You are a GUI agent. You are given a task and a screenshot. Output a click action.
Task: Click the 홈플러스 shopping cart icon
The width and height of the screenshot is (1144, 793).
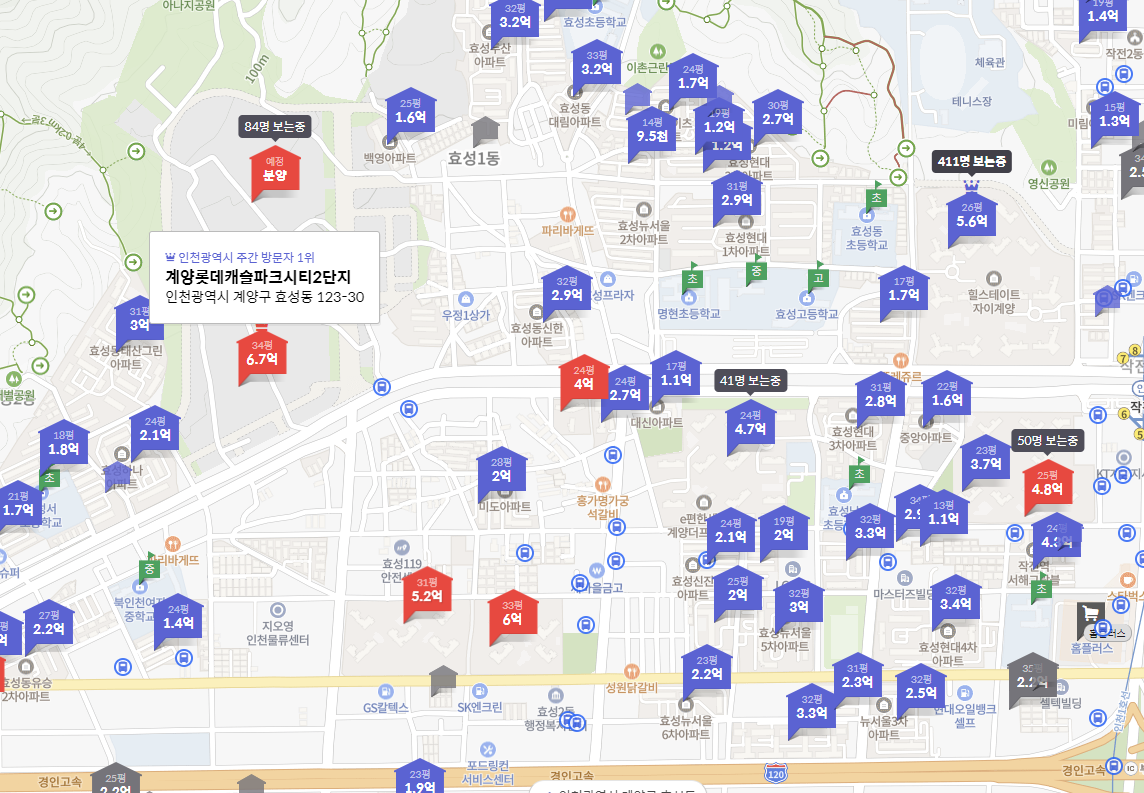1091,616
